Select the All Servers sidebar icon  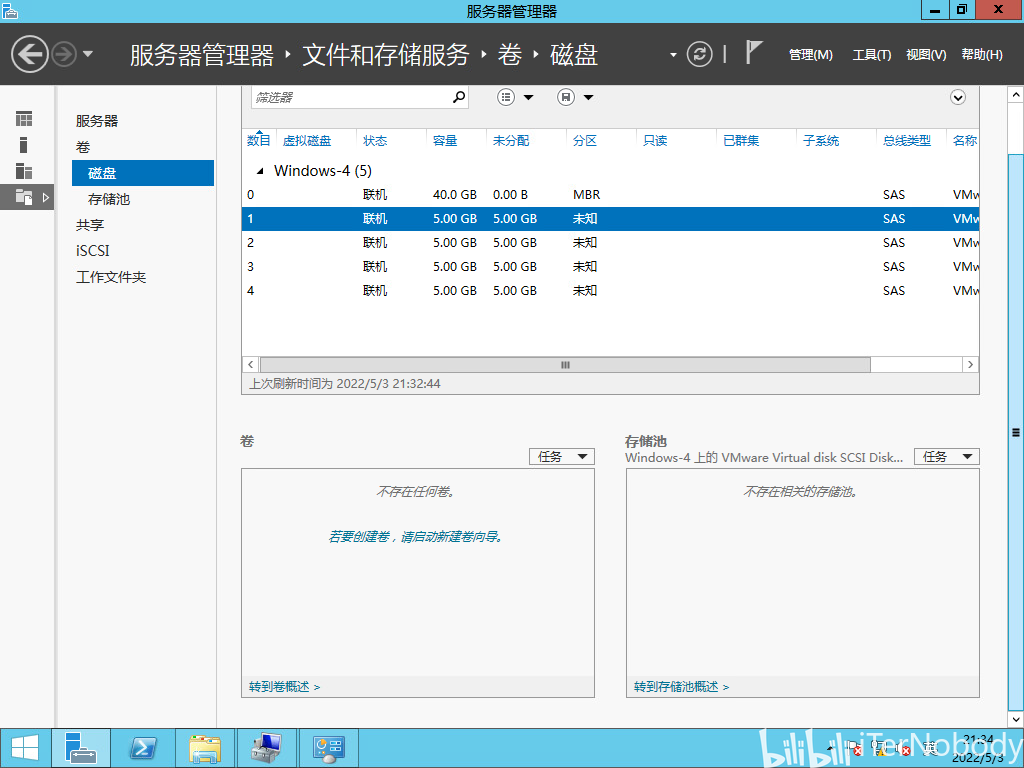(24, 171)
